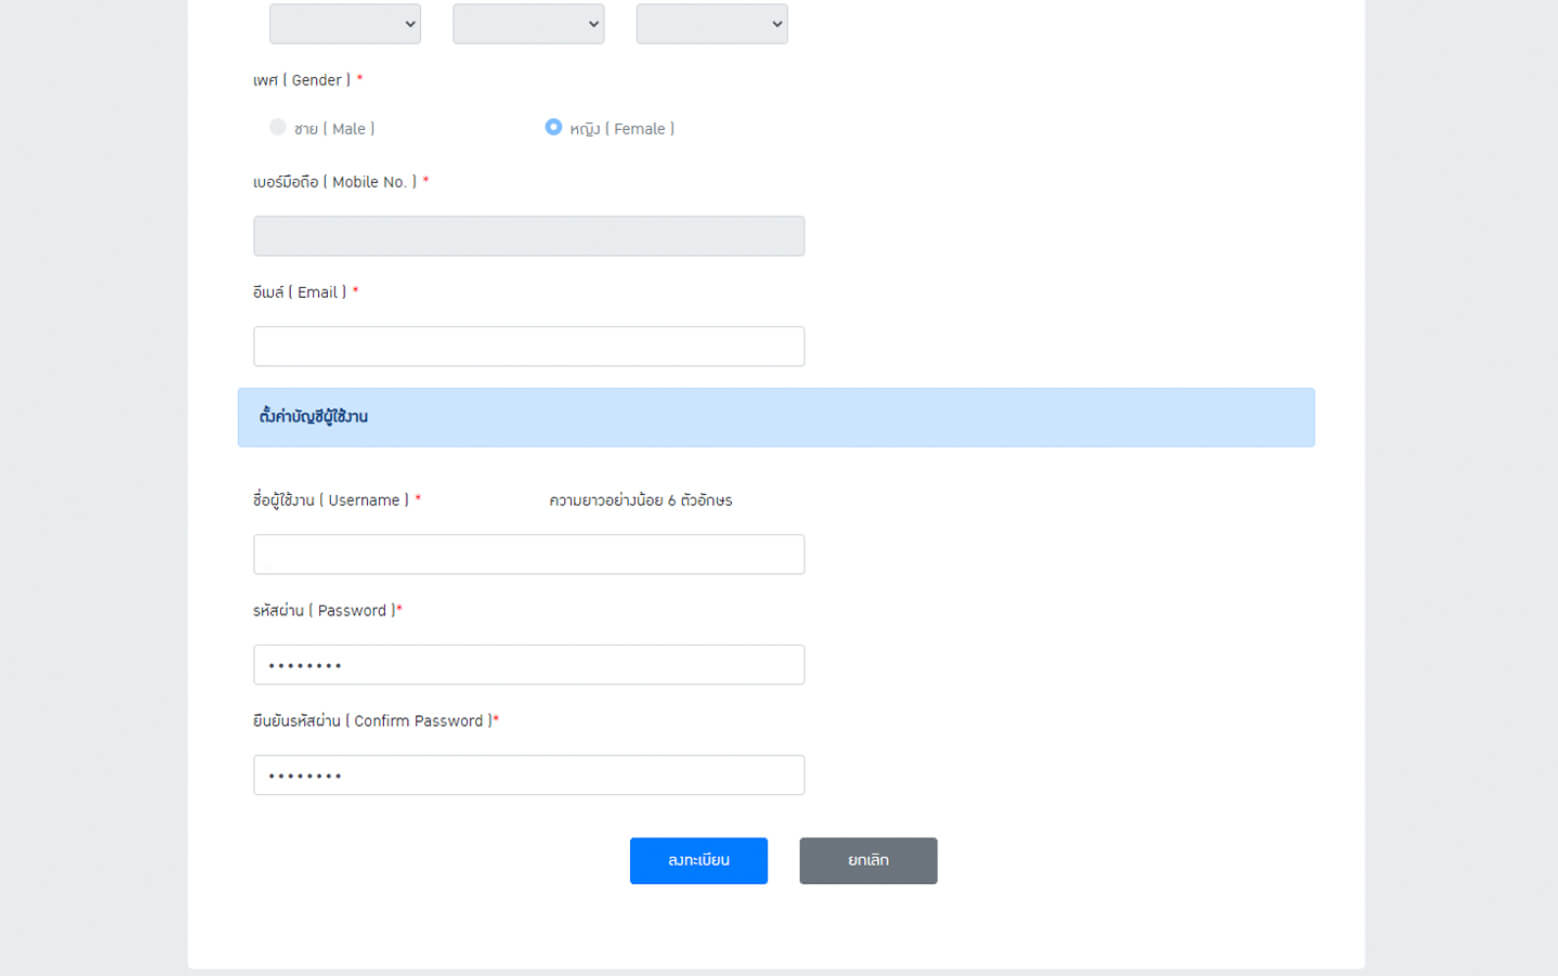1558x976 pixels.
Task: Click the Confirm Password label text
Action: click(x=372, y=721)
